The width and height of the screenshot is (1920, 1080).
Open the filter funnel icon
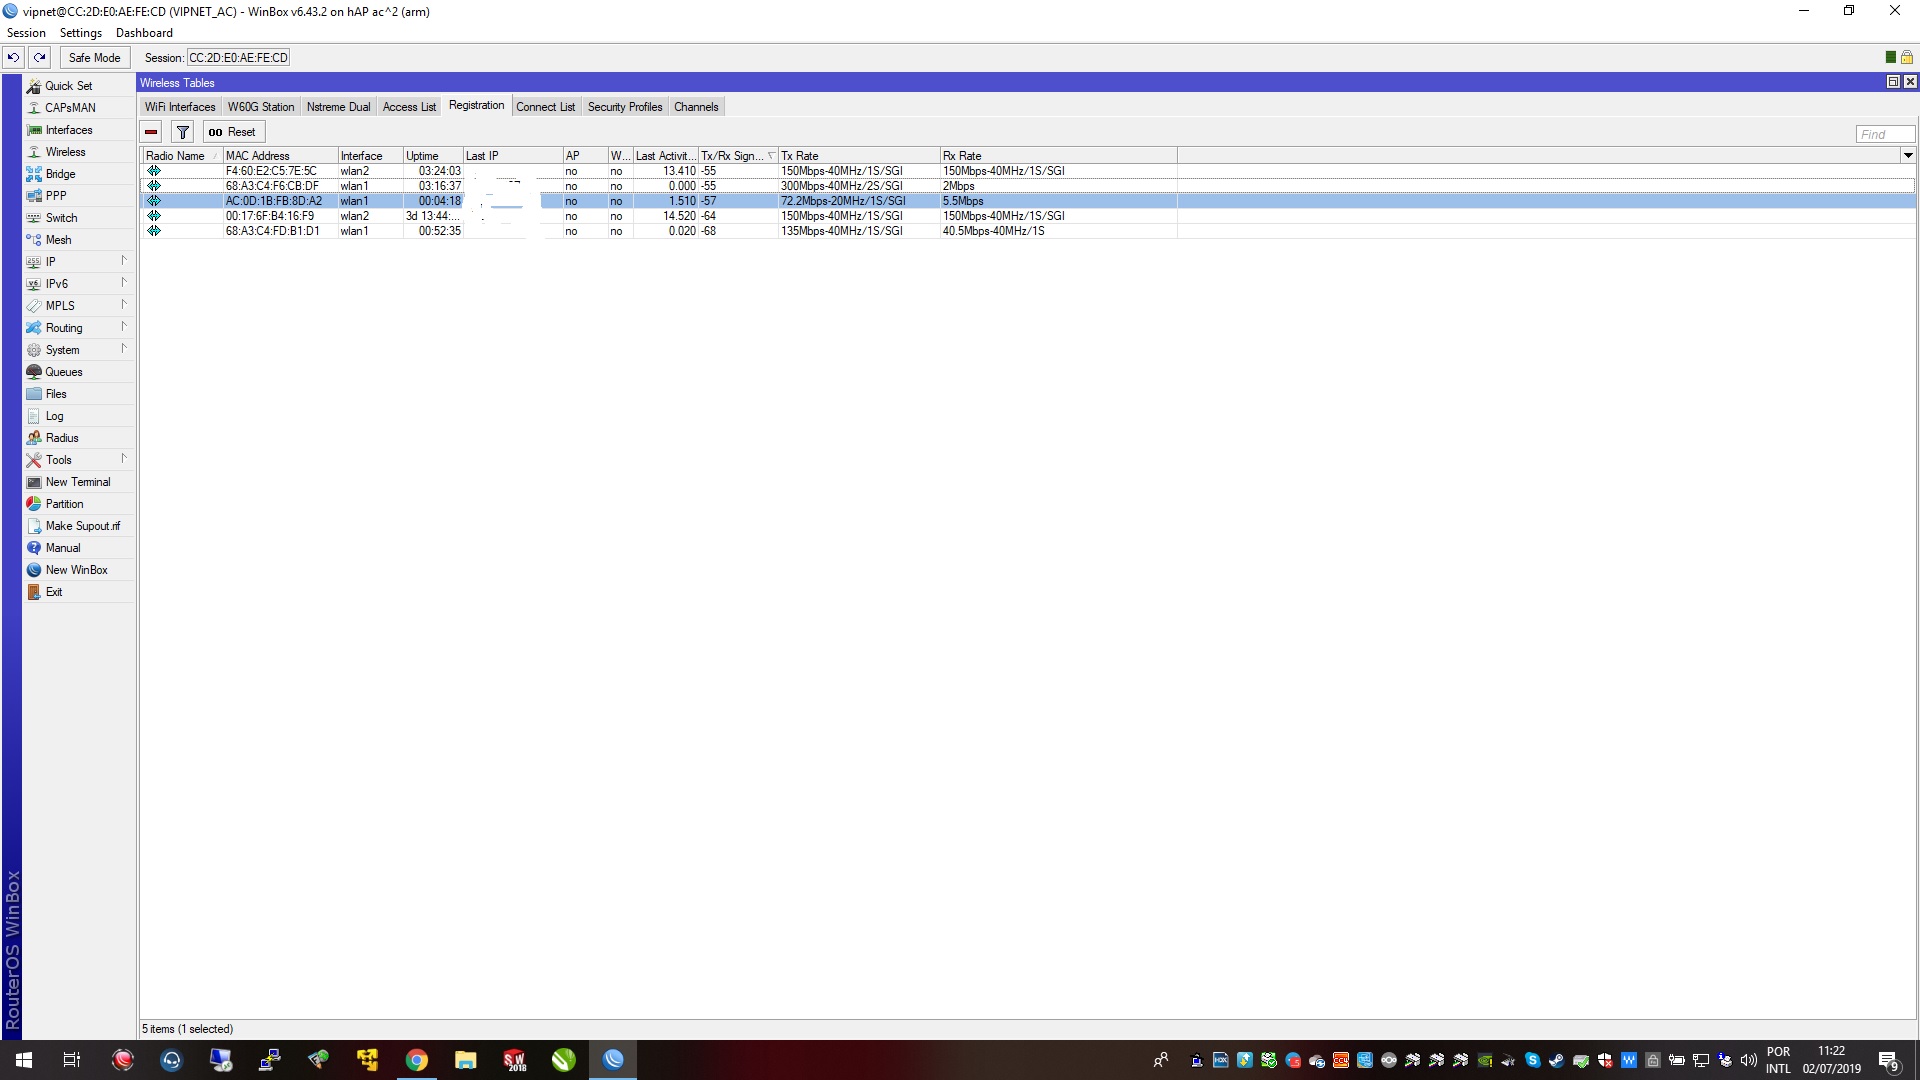coord(182,132)
